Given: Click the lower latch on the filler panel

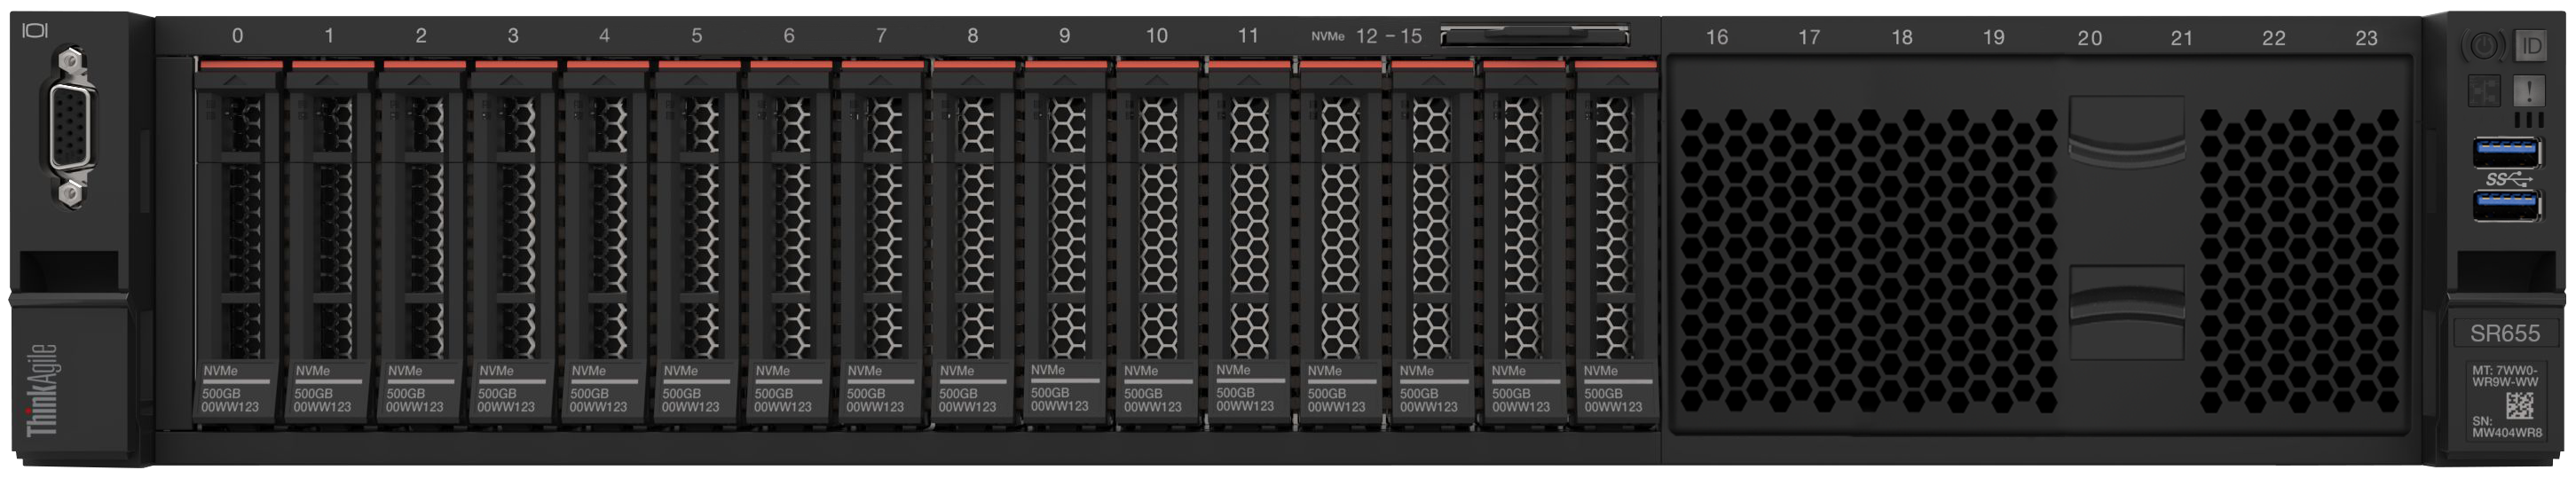Looking at the screenshot, I should click(x=2126, y=310).
